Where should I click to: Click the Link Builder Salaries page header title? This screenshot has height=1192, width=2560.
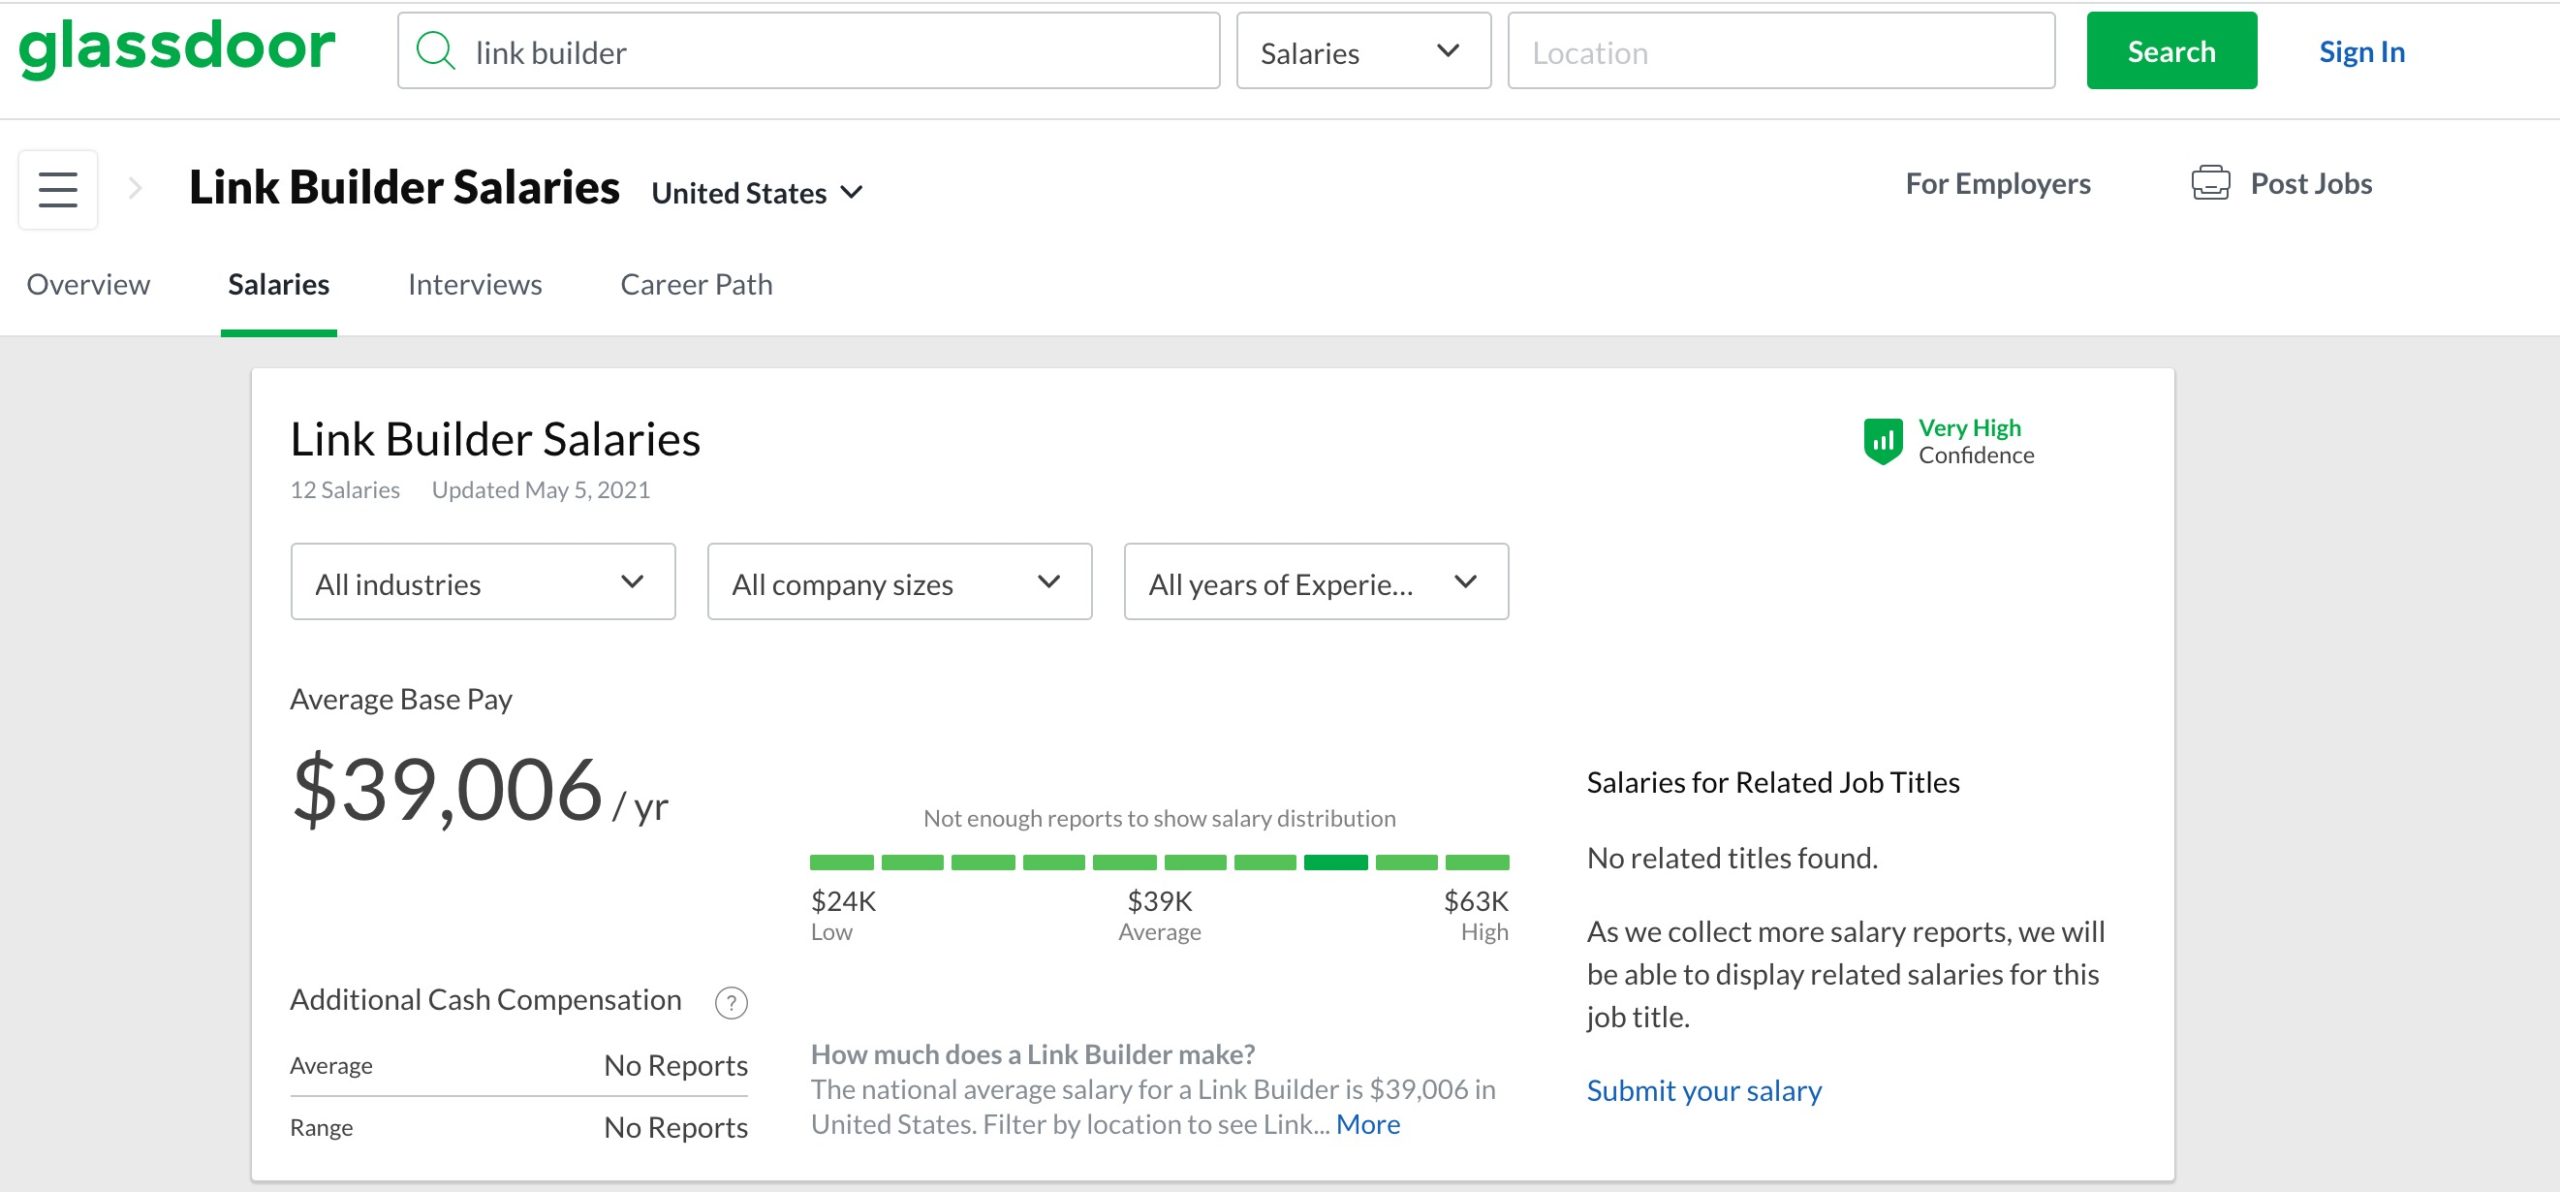(x=405, y=188)
